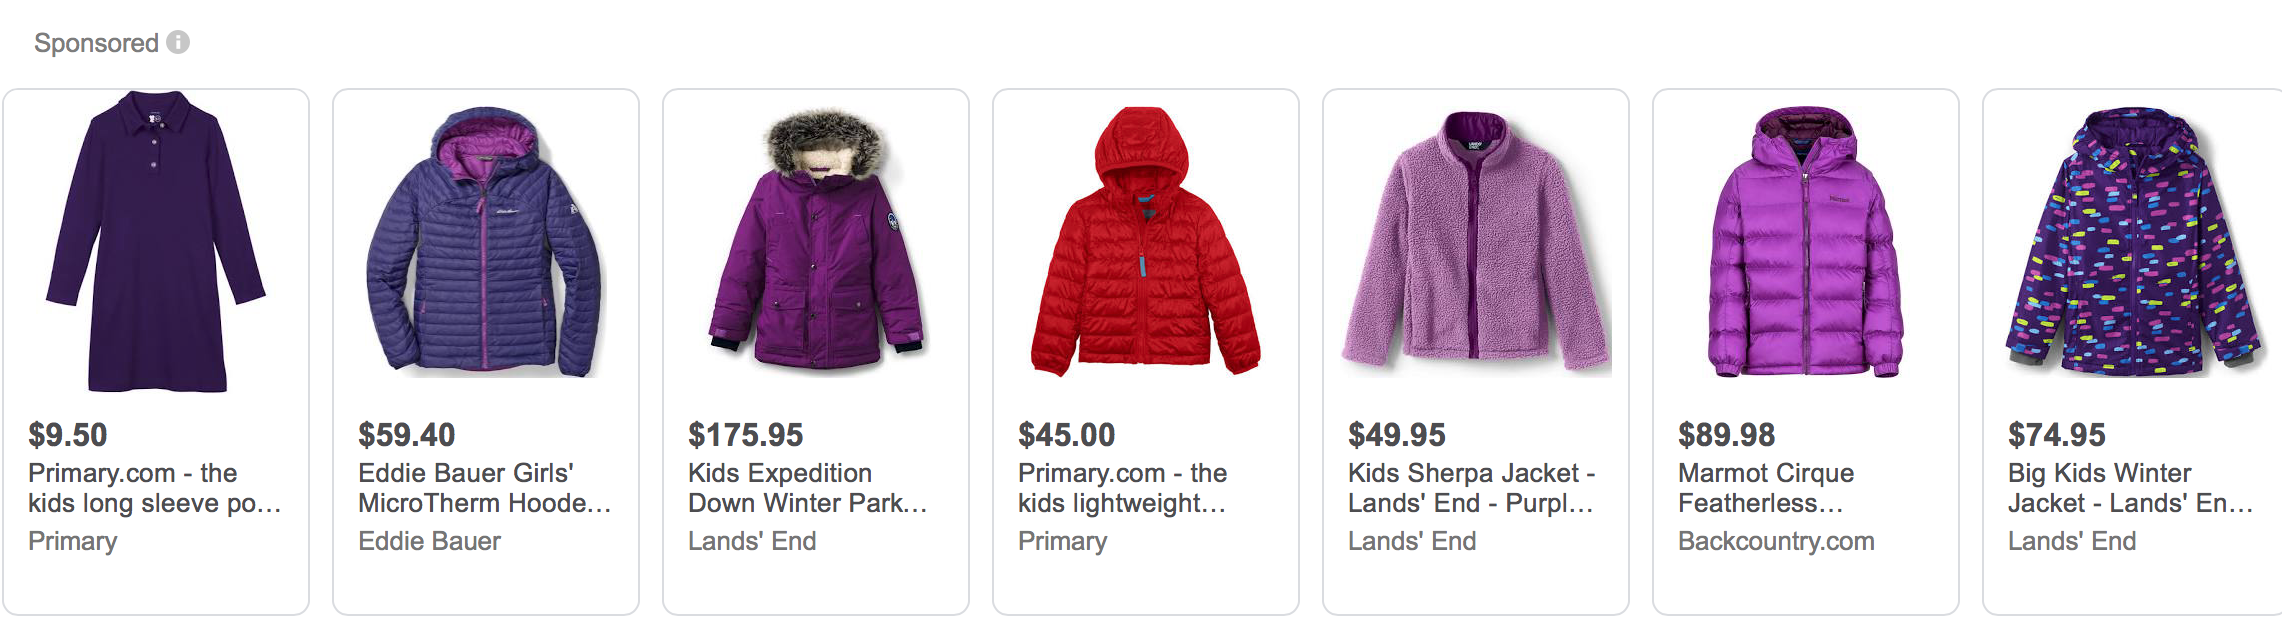The height and width of the screenshot is (624, 2282).
Task: Open the lilac sherpa jacket image
Action: tap(1476, 242)
